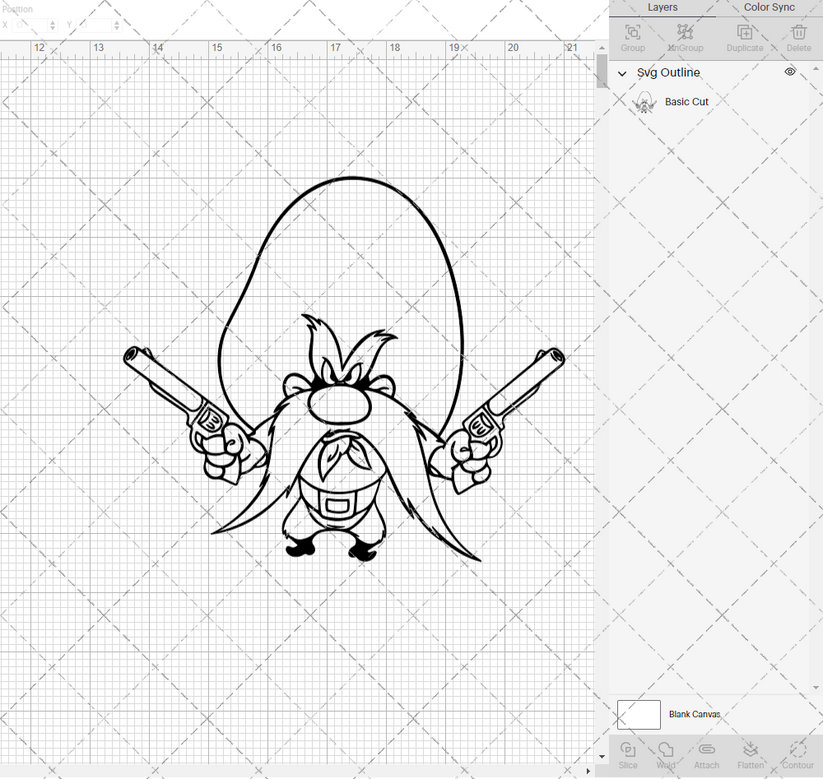This screenshot has width=823, height=779.
Task: Increase the X position with the stepper
Action: pyautogui.click(x=52, y=23)
